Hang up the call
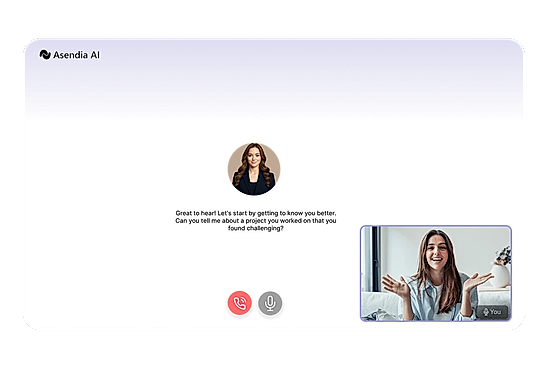Viewport: 548px width, 368px height. click(x=239, y=303)
